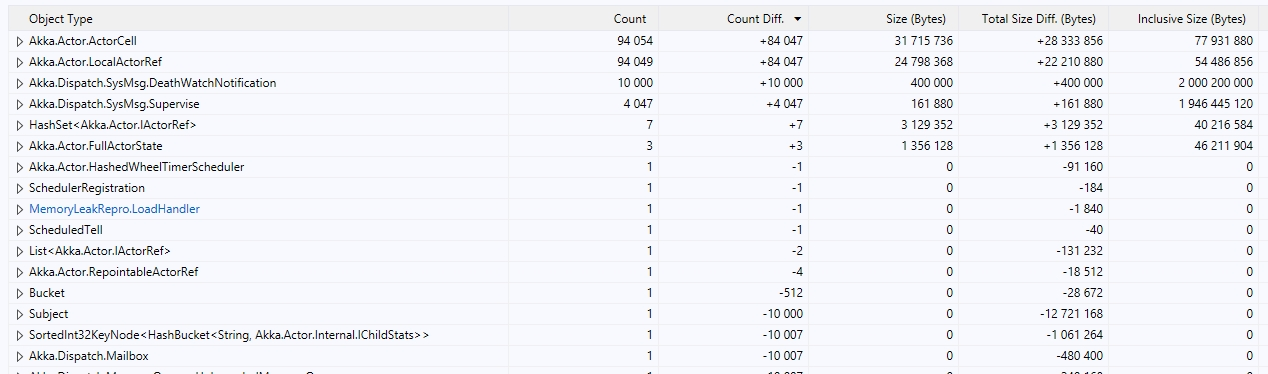Image resolution: width=1268 pixels, height=374 pixels.
Task: Expand the HashSet<Akka.Actor.IActorRef> row
Action: pos(20,125)
